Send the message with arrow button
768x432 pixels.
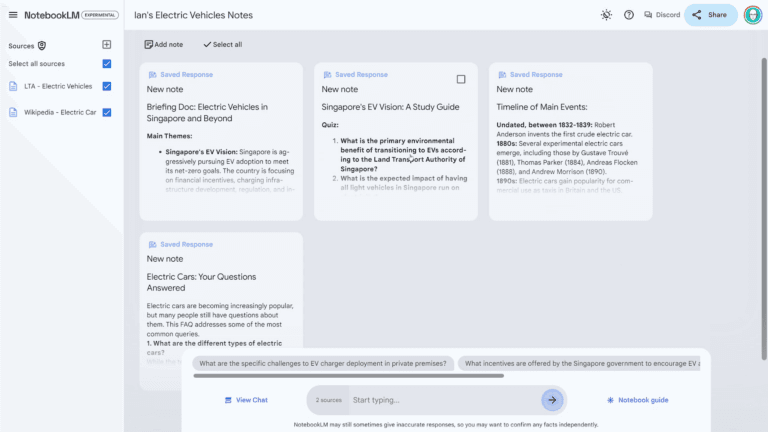(x=552, y=400)
